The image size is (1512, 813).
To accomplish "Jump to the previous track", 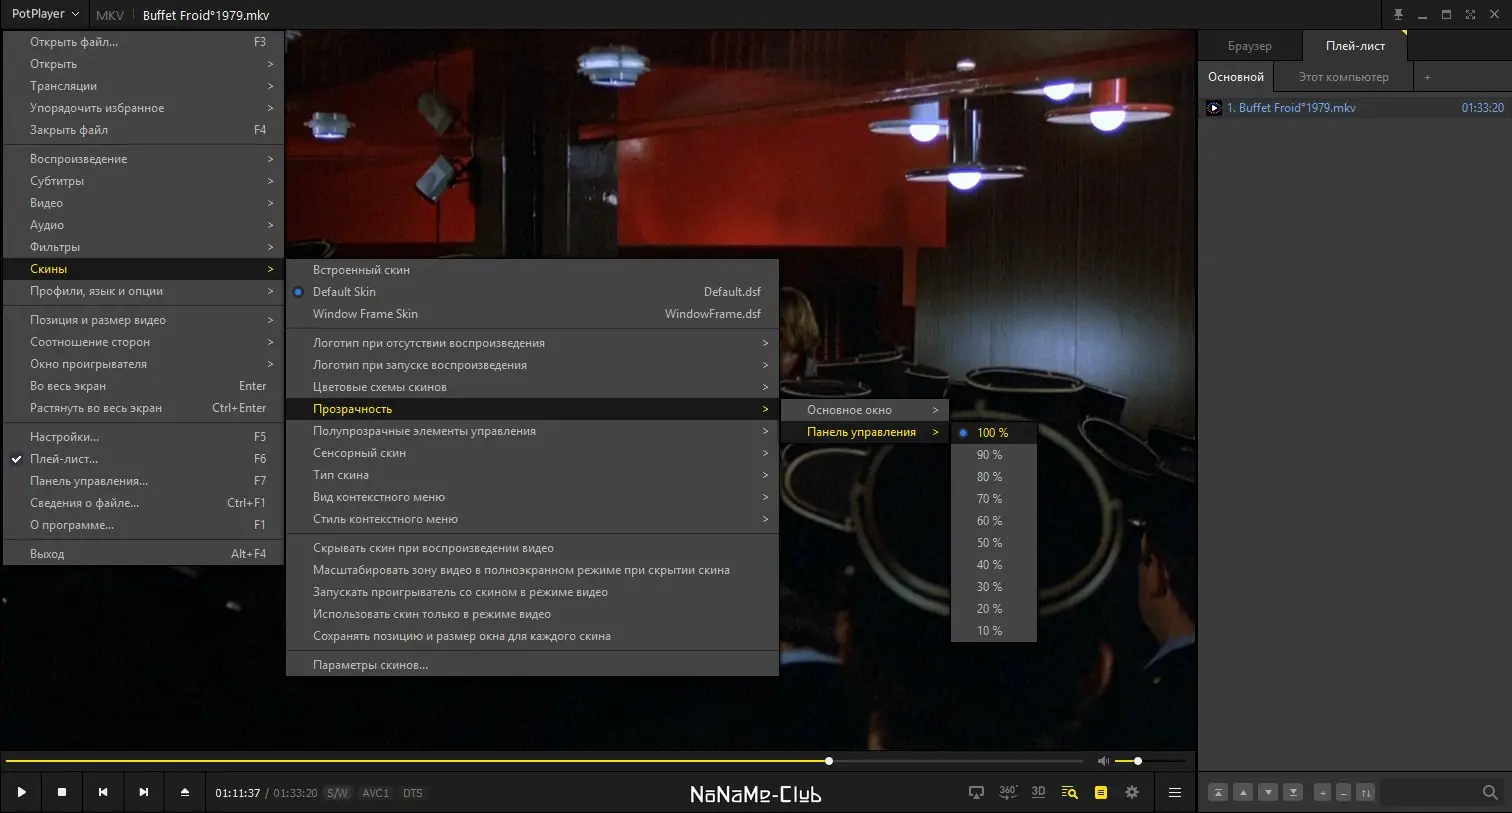I will click(103, 792).
